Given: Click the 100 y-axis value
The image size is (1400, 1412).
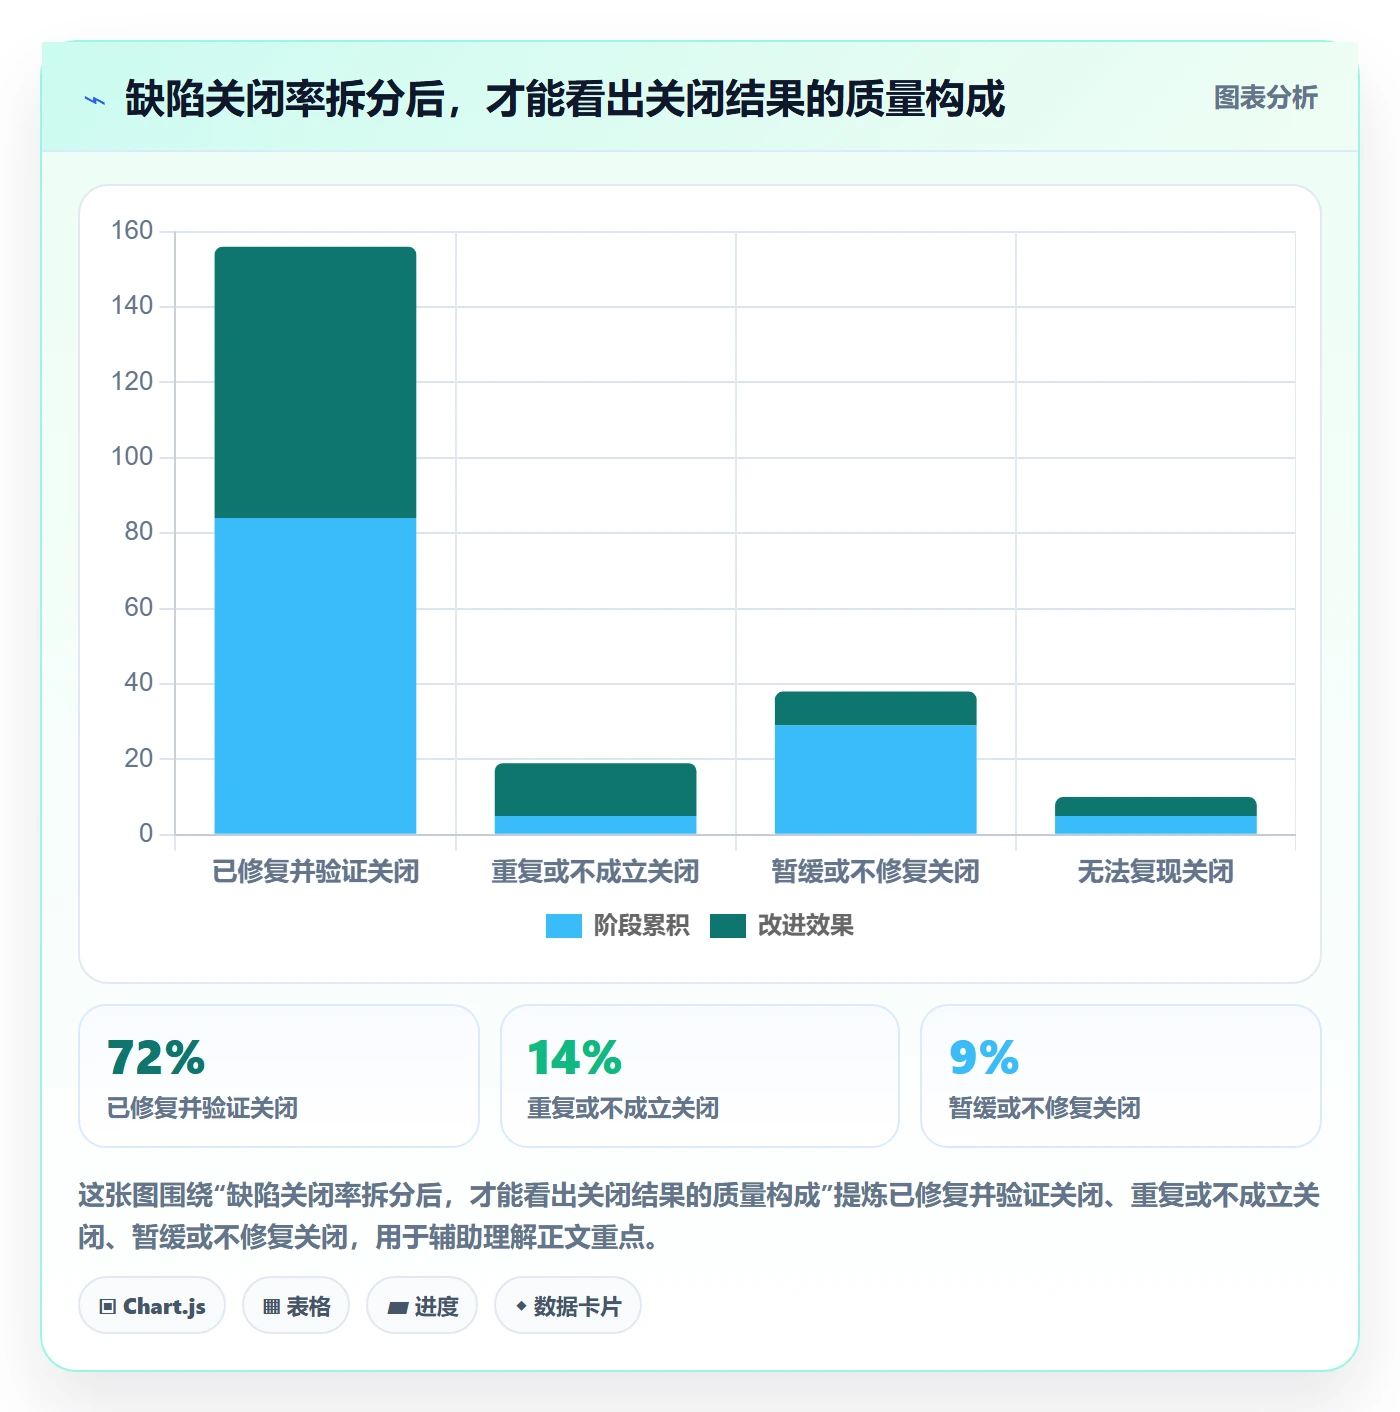Looking at the screenshot, I should click(132, 457).
